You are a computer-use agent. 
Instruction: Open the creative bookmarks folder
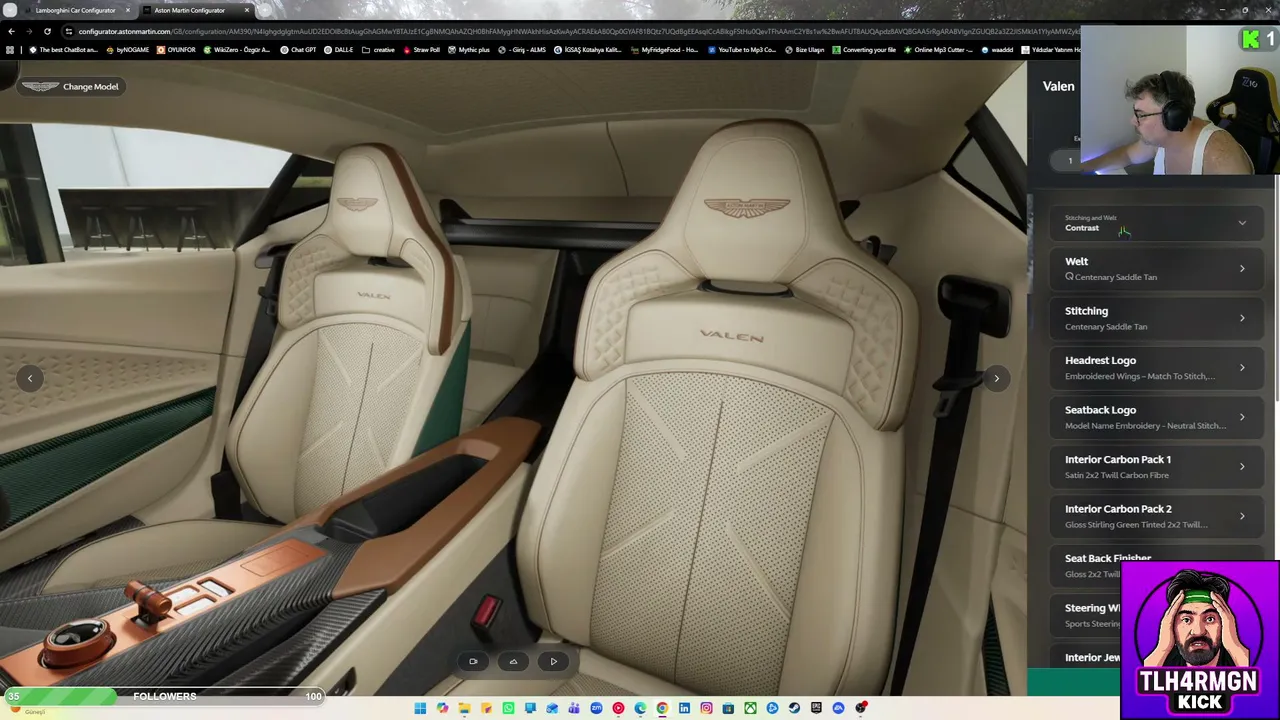coord(378,50)
